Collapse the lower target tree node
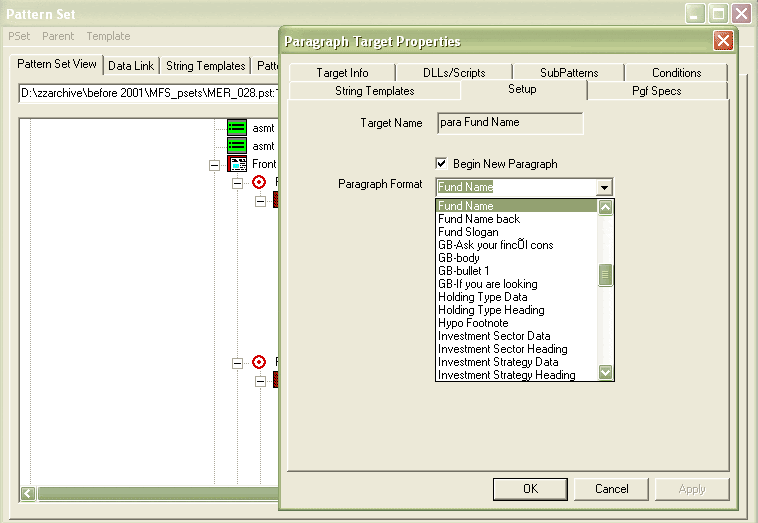 click(x=237, y=363)
